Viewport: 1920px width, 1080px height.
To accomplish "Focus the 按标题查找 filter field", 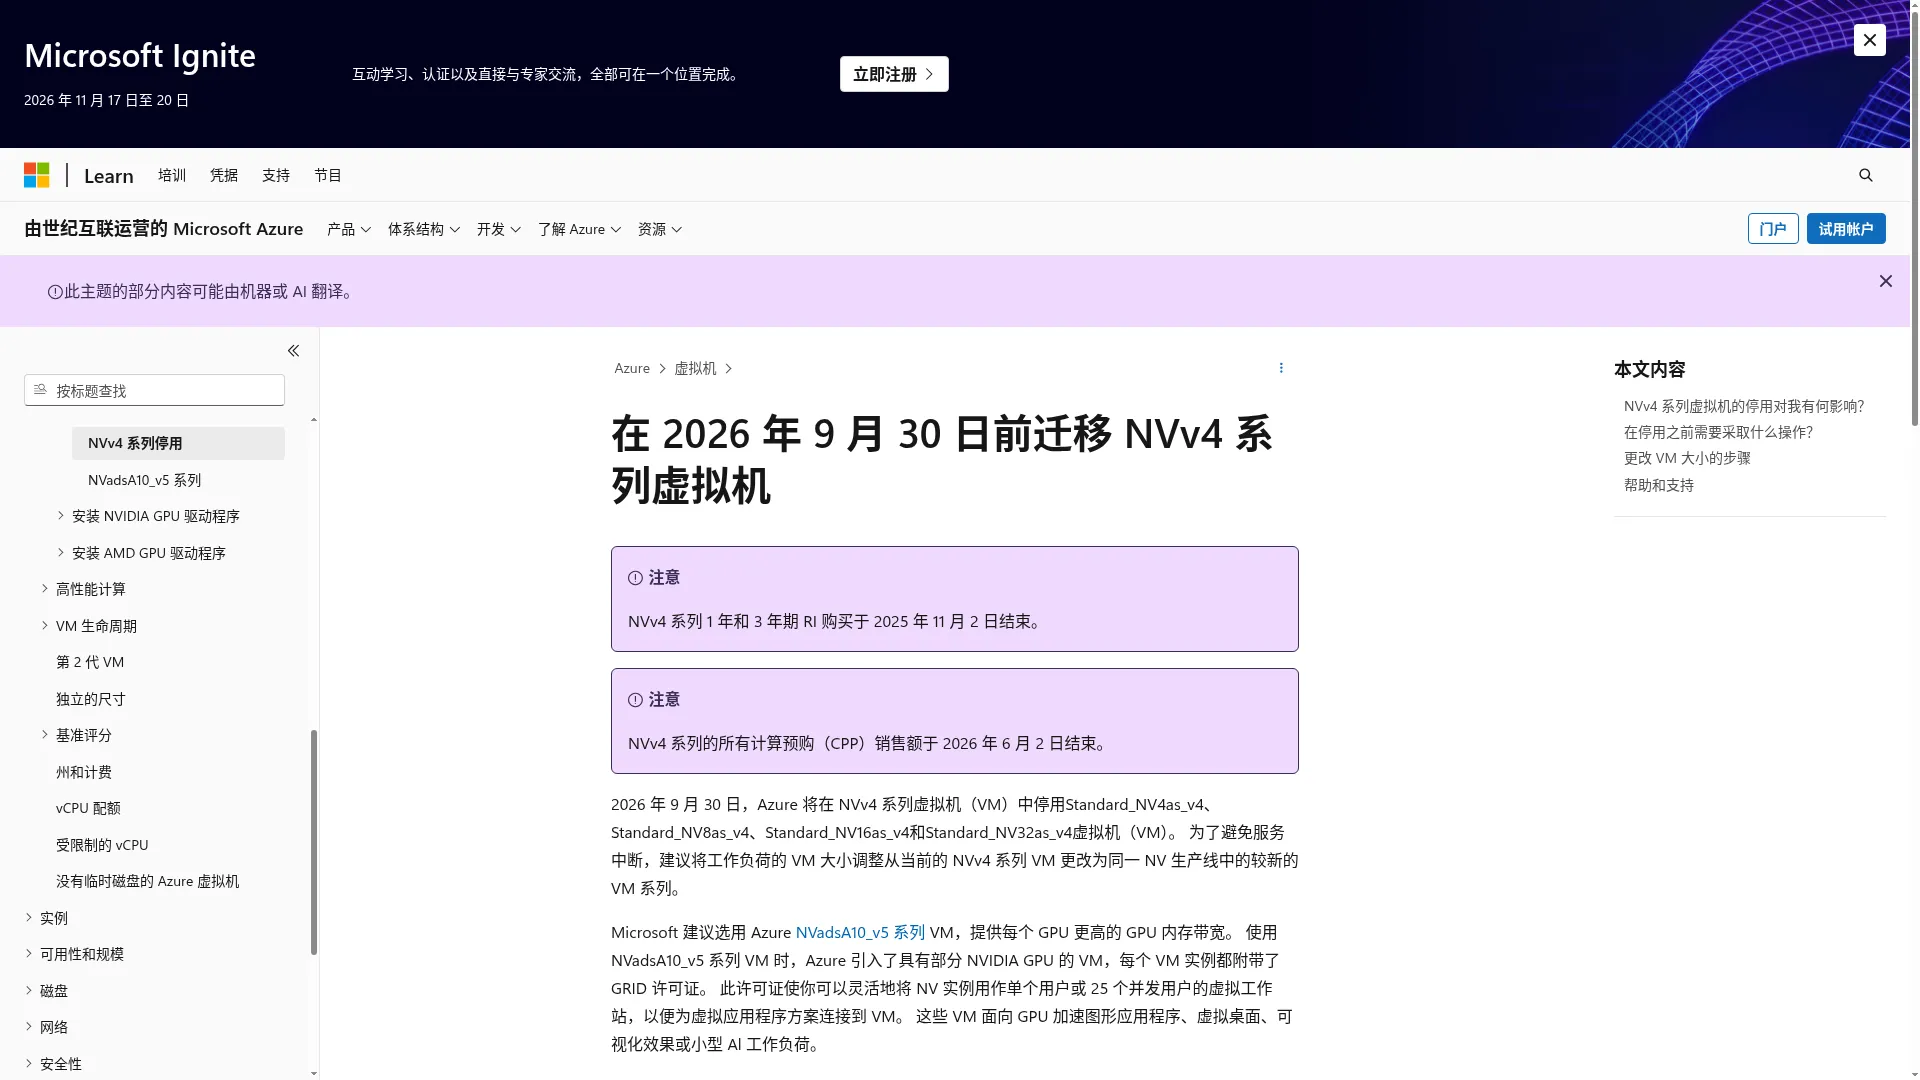I will (154, 390).
